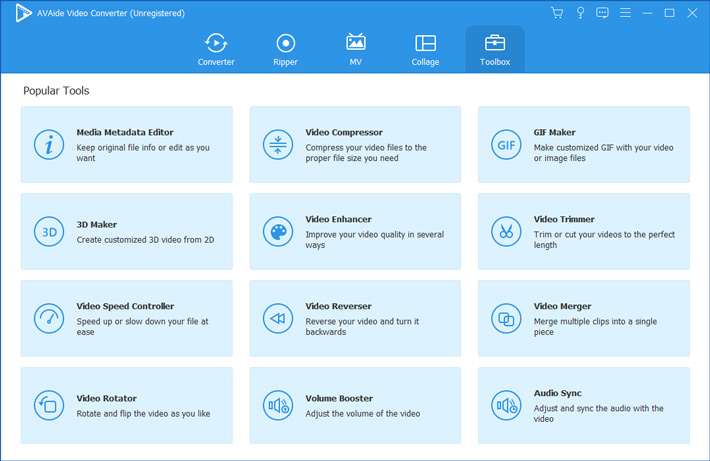
Task: Select the Video Merger icon
Action: (506, 319)
